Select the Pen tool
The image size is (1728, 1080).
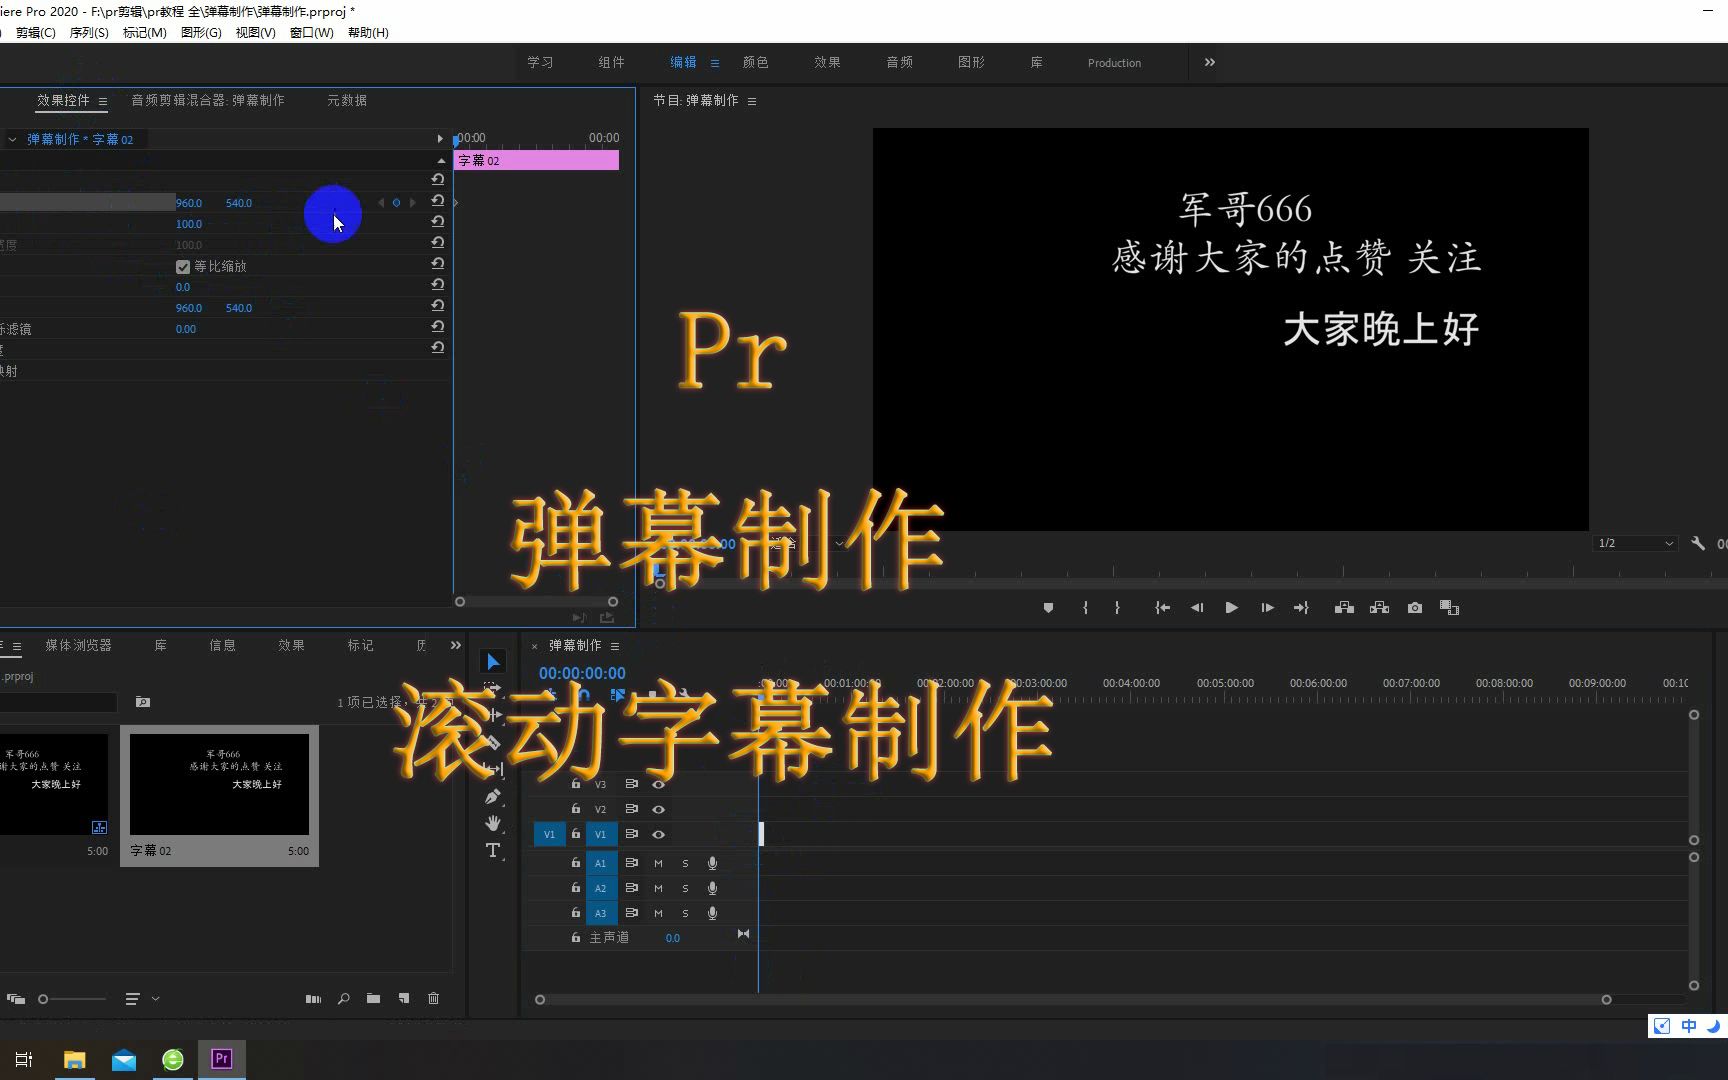(493, 797)
